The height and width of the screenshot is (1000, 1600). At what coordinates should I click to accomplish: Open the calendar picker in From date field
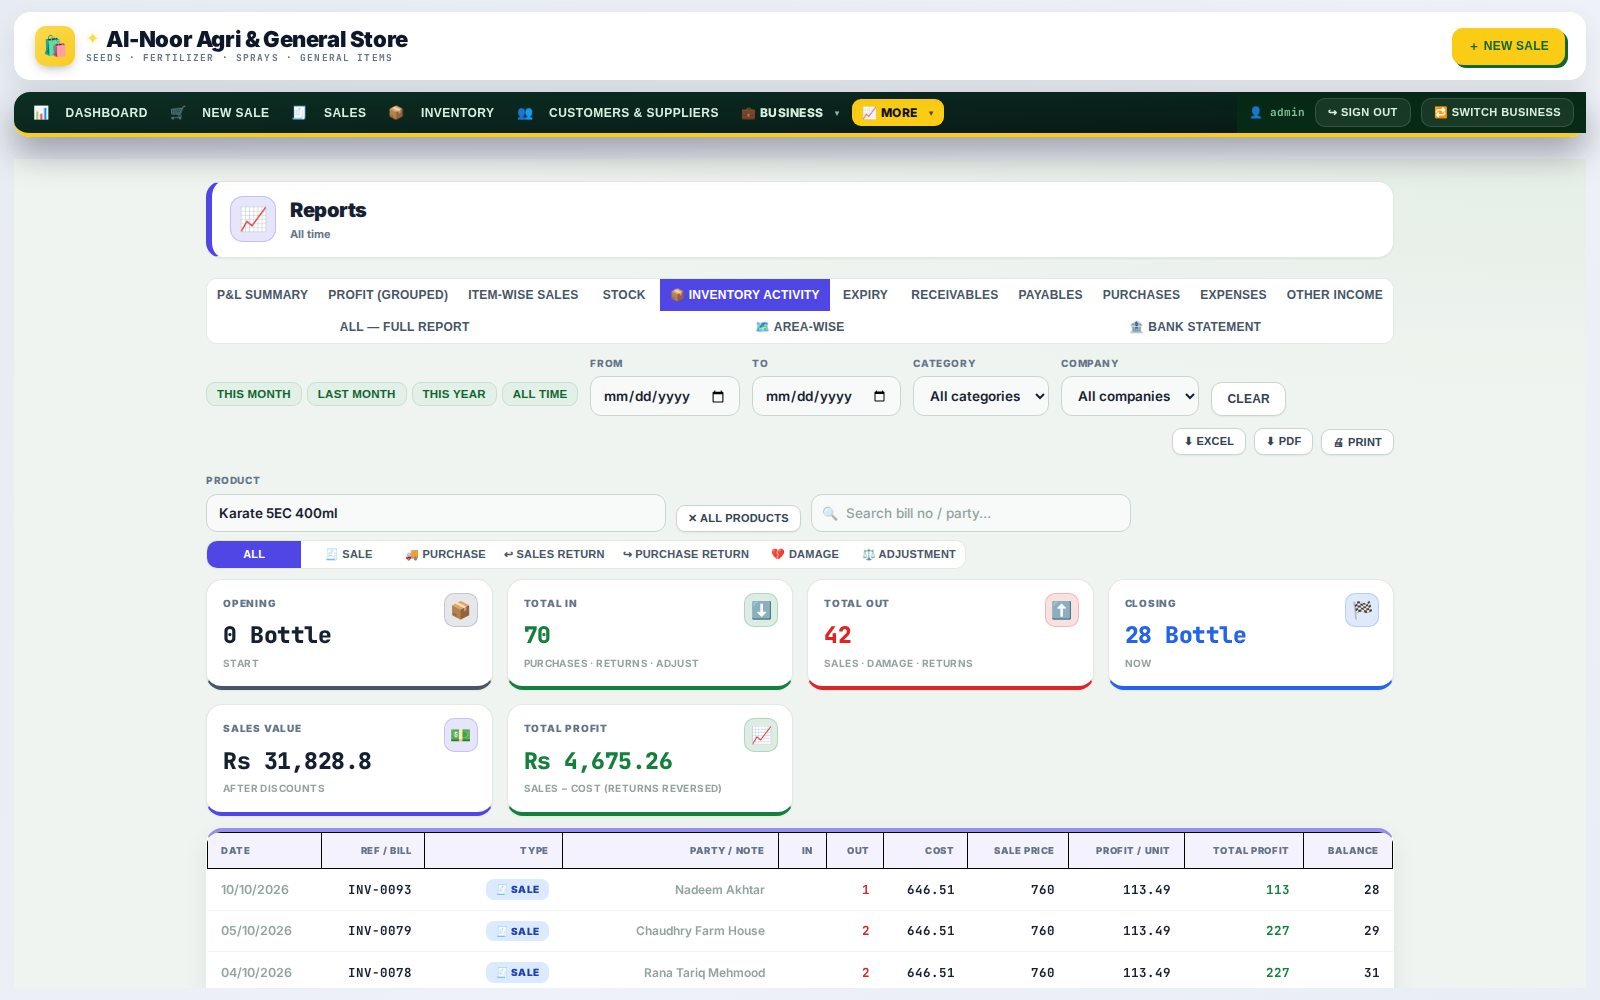(718, 397)
